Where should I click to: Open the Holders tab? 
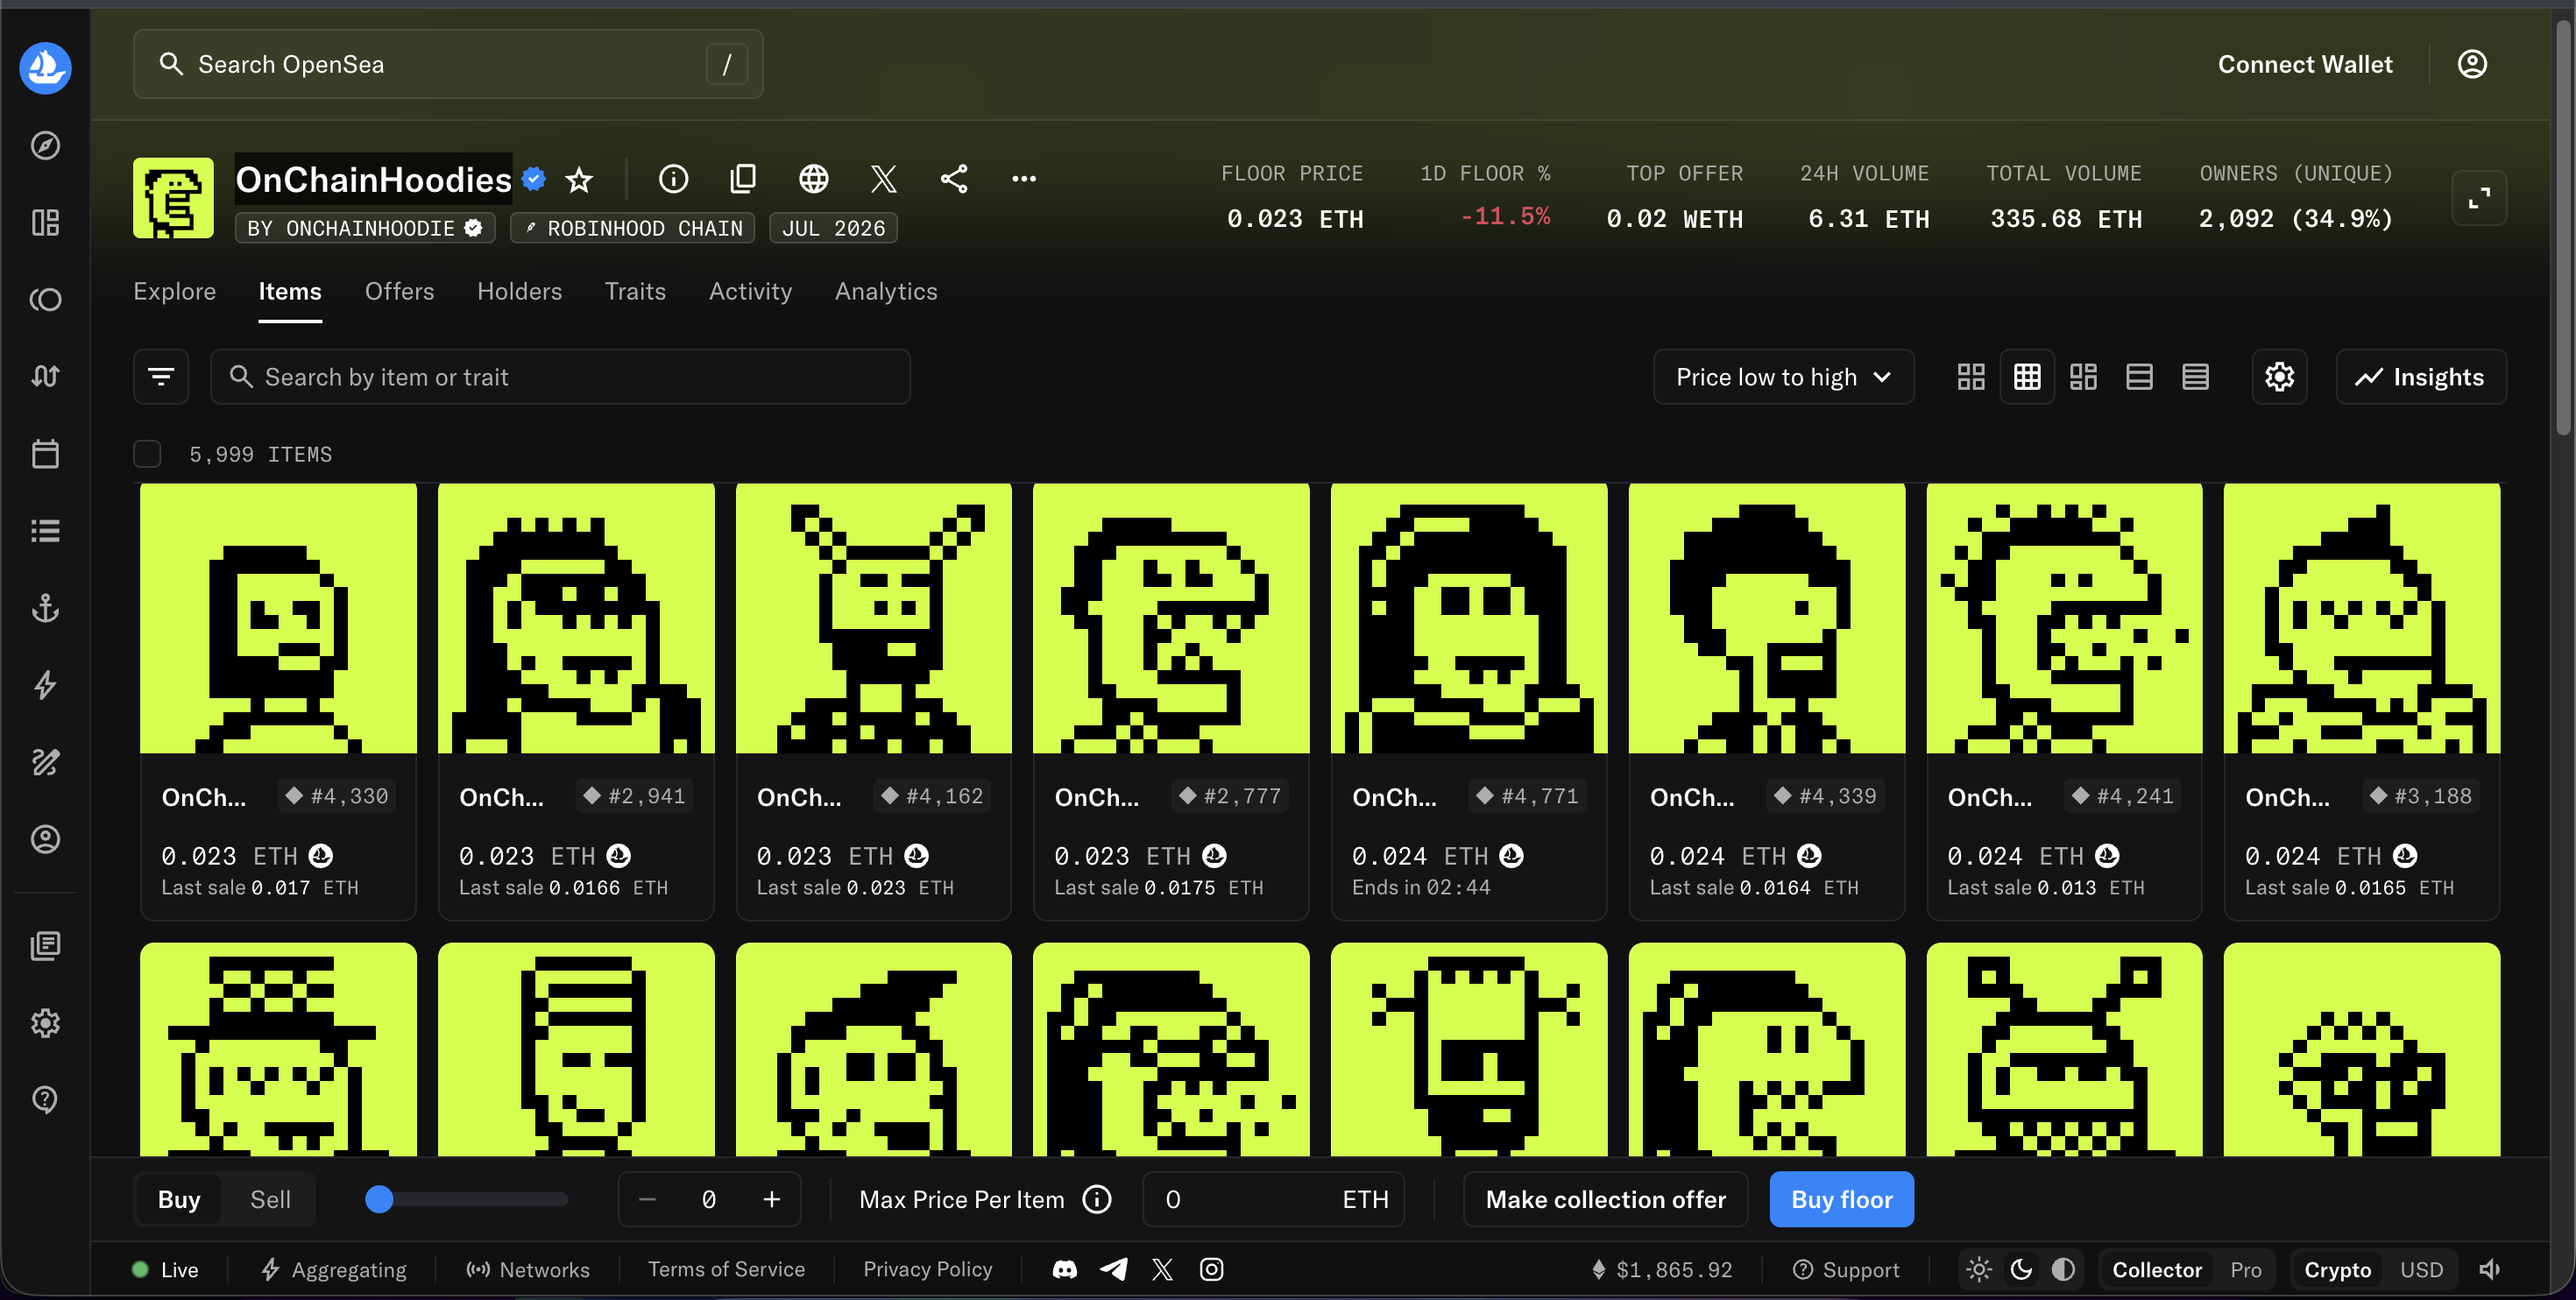[519, 291]
